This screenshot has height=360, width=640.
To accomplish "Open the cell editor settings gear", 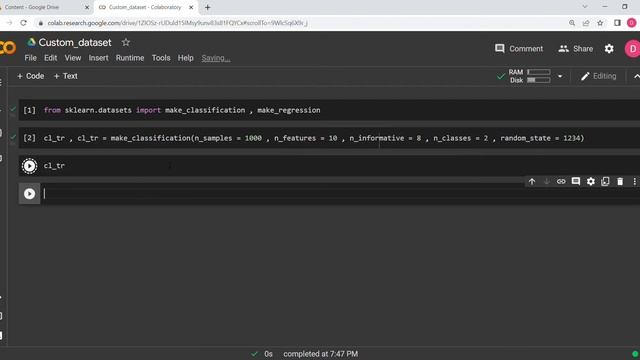I will pos(591,181).
